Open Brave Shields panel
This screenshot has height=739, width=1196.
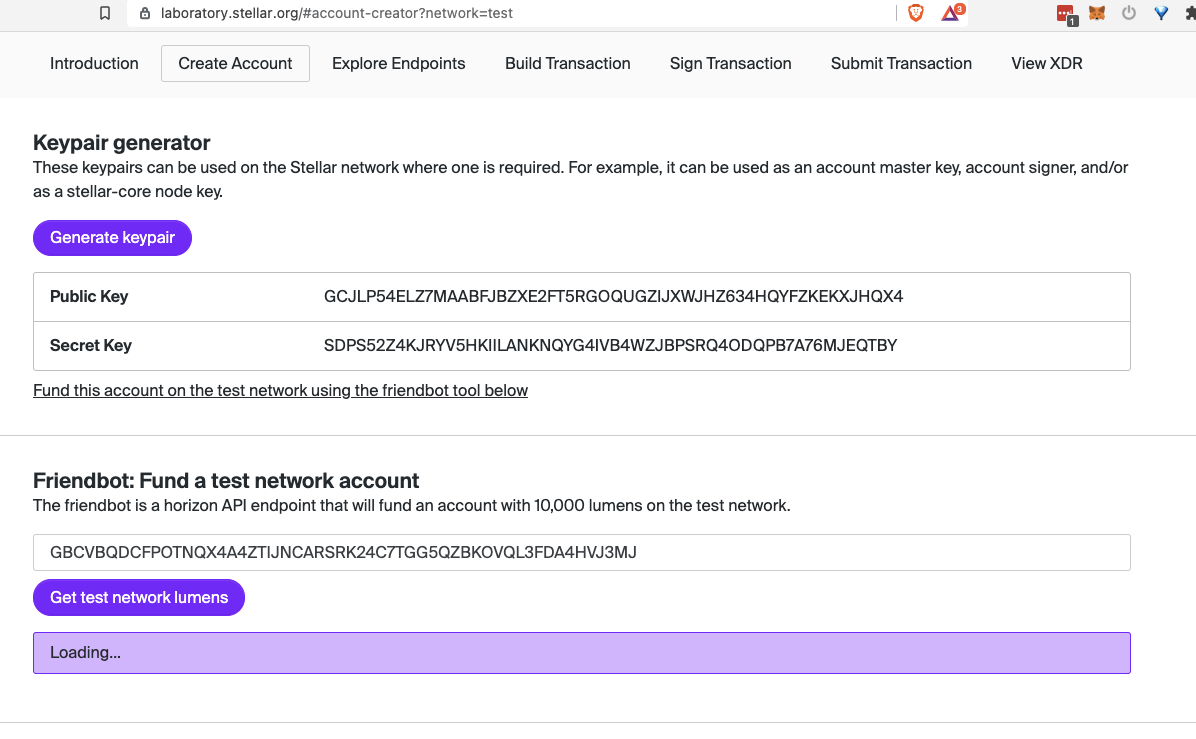916,14
